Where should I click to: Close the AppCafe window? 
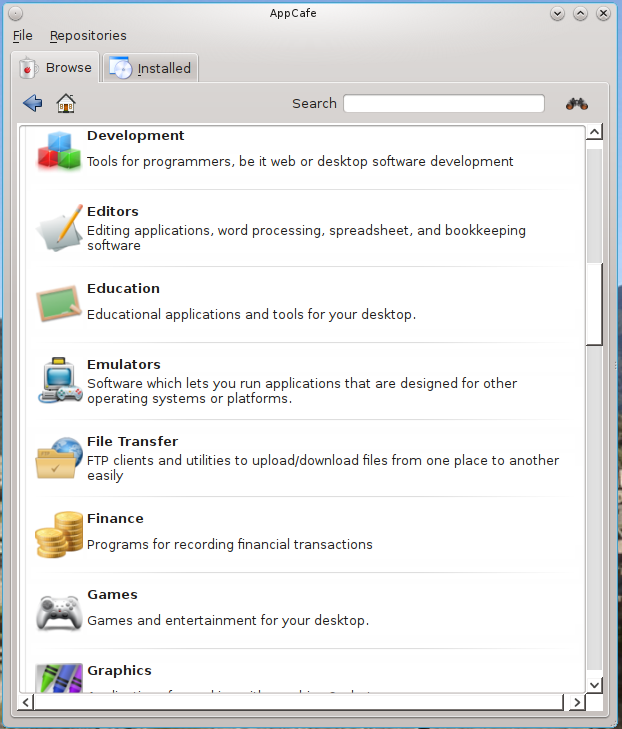tap(603, 13)
